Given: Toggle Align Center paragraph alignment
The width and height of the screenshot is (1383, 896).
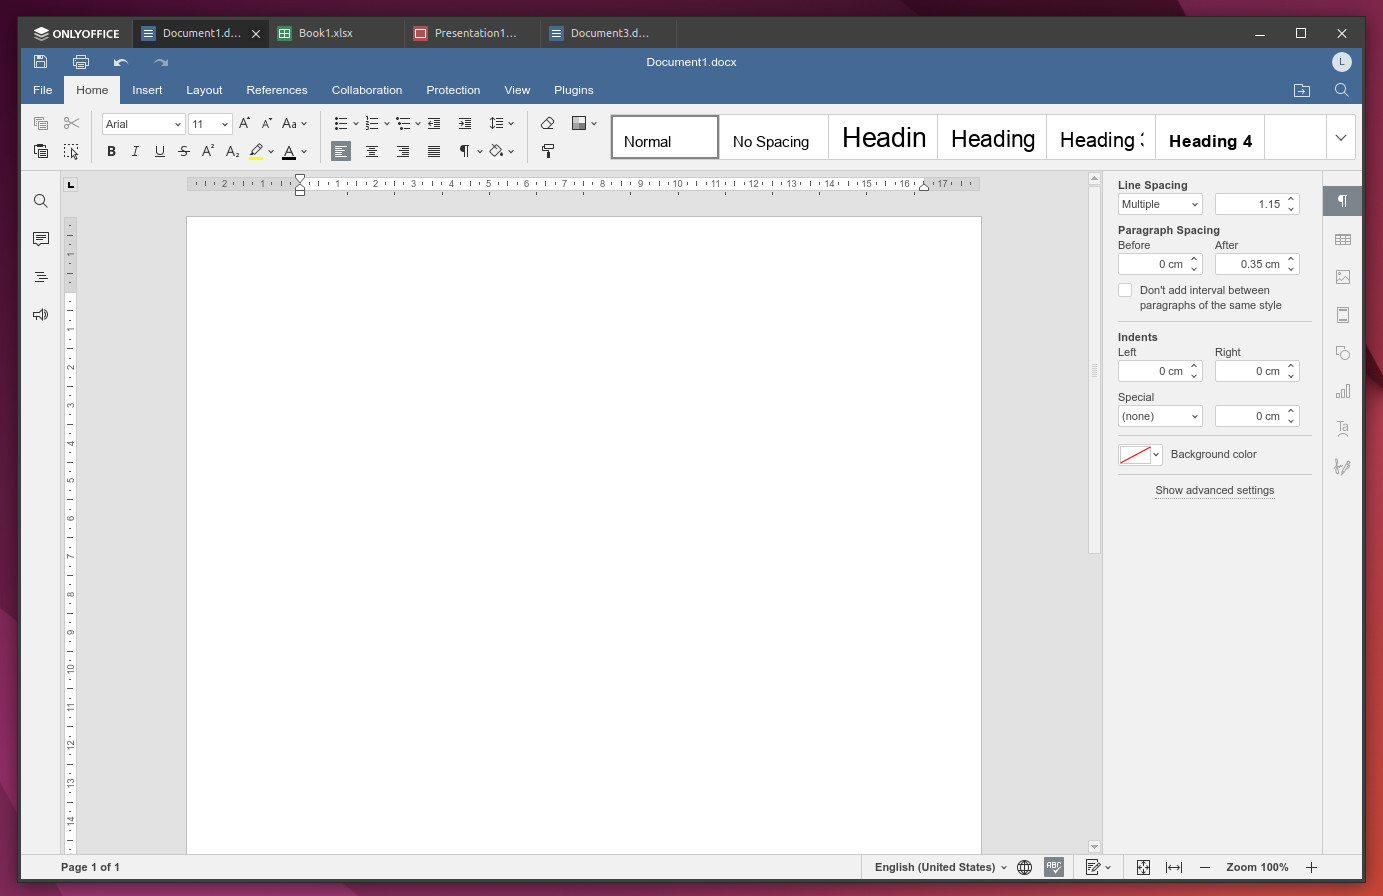Looking at the screenshot, I should coord(372,151).
